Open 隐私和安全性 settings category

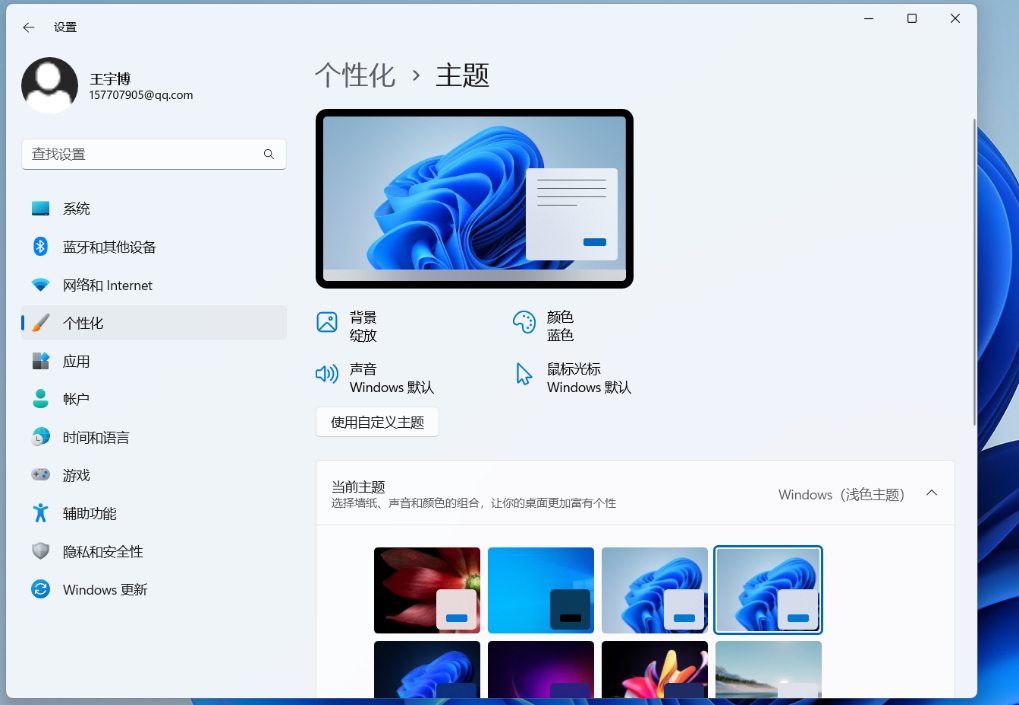[154, 552]
